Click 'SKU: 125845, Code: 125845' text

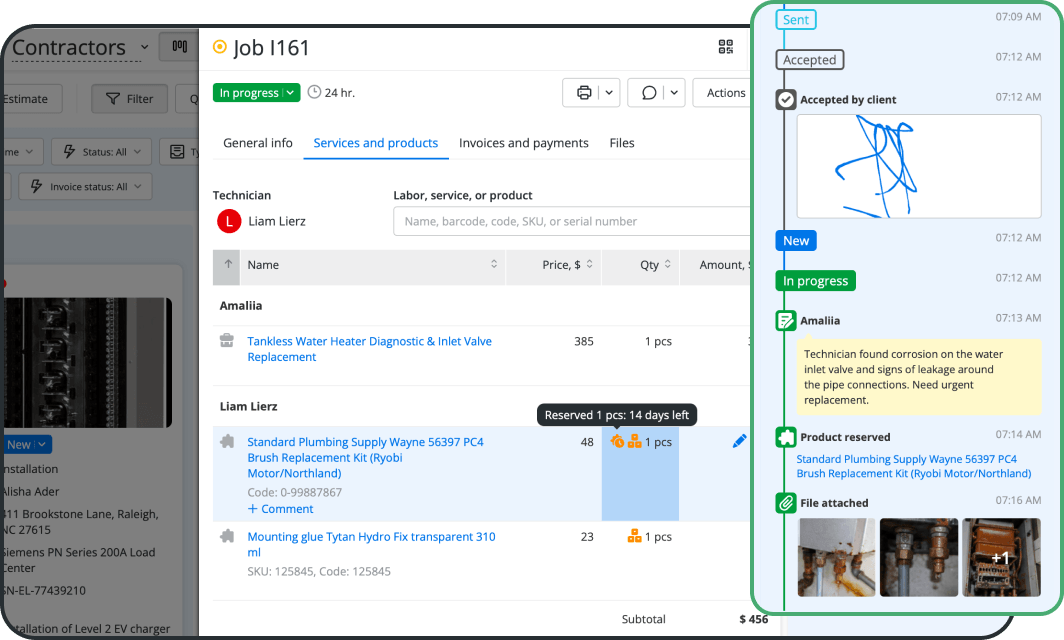pos(319,571)
